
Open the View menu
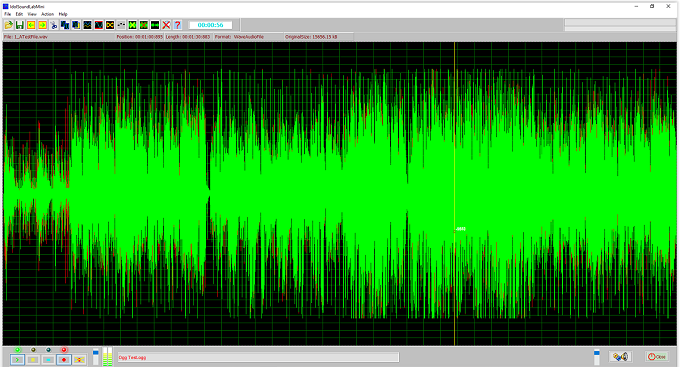pyautogui.click(x=32, y=14)
